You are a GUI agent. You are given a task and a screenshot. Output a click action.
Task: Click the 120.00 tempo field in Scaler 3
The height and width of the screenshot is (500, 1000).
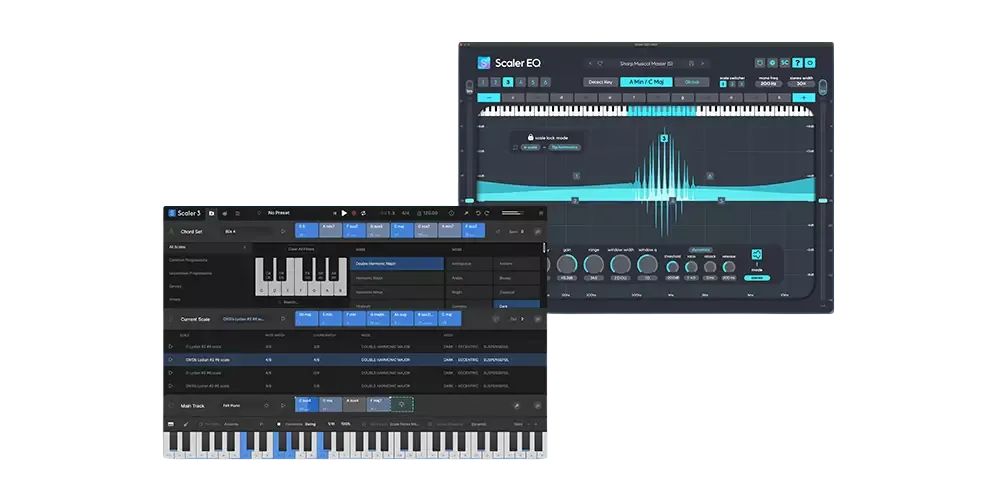click(x=430, y=213)
